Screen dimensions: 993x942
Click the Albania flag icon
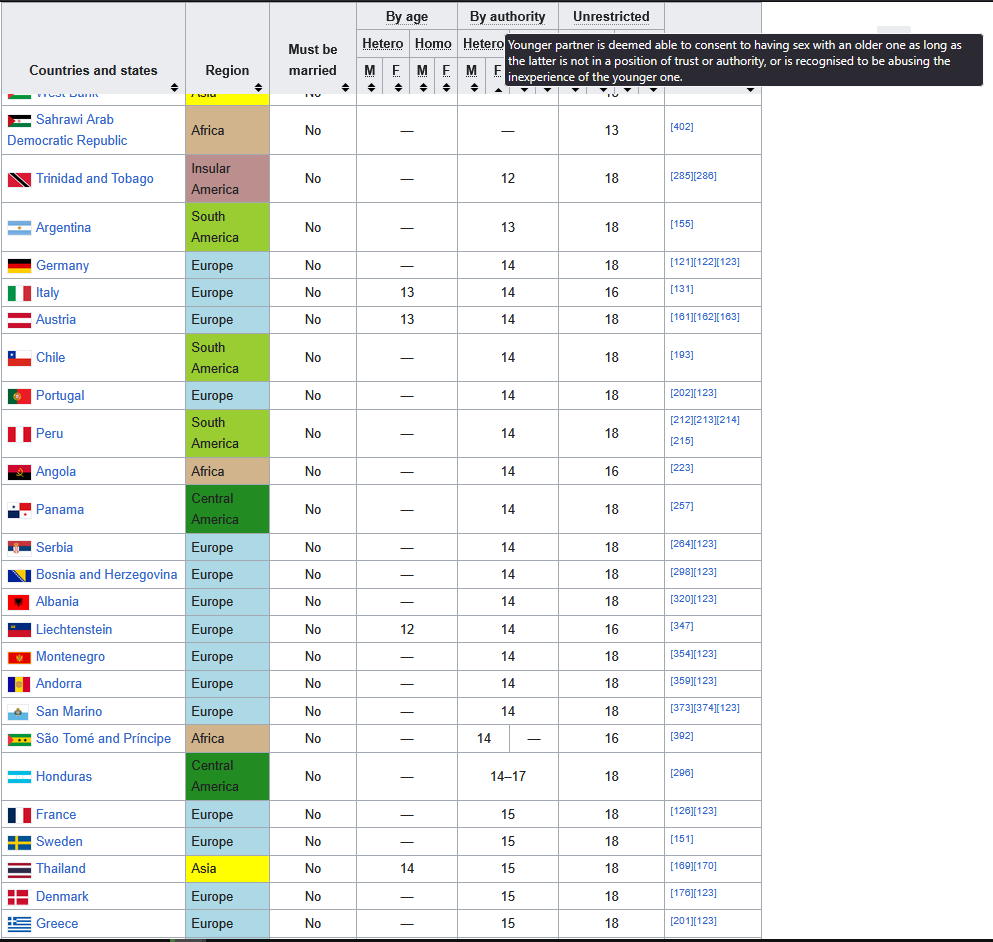19,602
